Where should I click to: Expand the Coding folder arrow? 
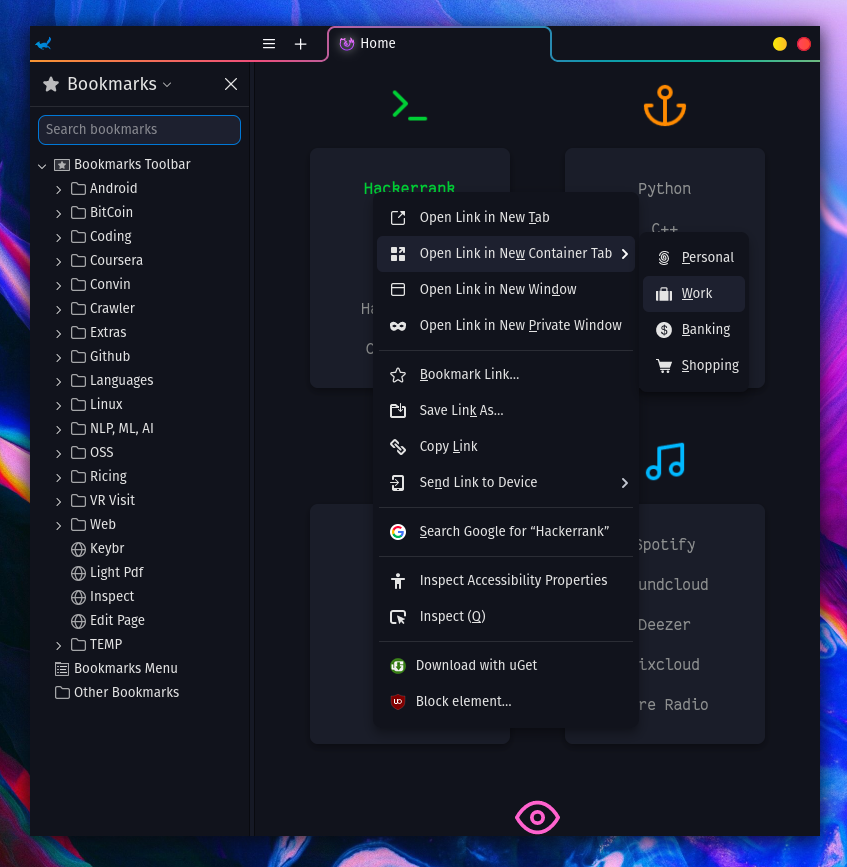[x=59, y=238]
